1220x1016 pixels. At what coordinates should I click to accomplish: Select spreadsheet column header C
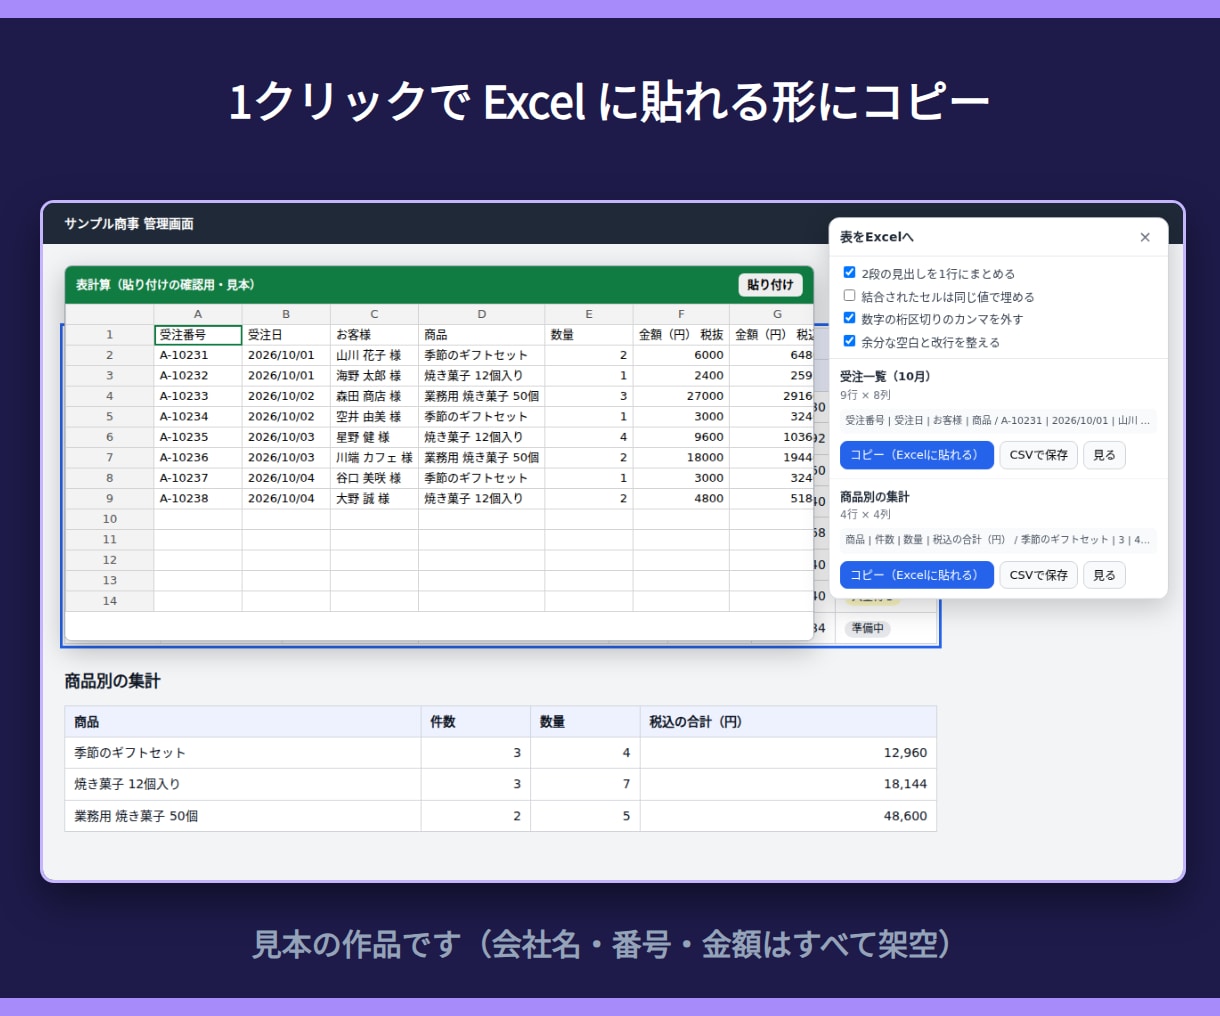pyautogui.click(x=374, y=314)
